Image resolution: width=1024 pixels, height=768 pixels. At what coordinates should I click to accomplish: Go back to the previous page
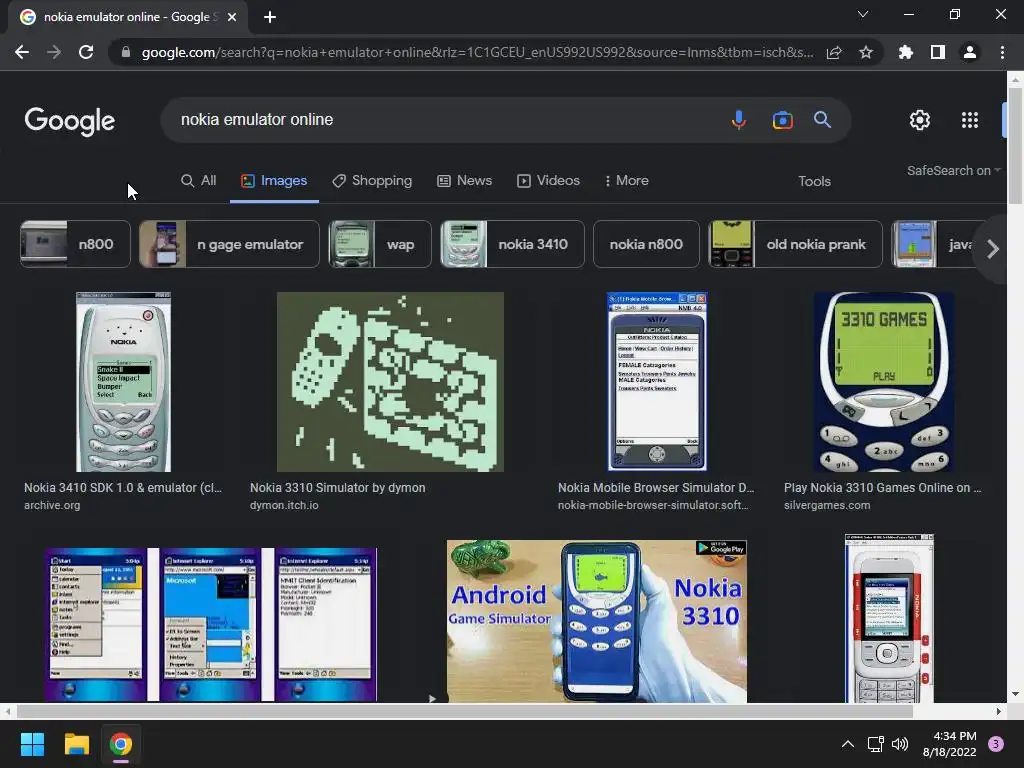point(22,52)
